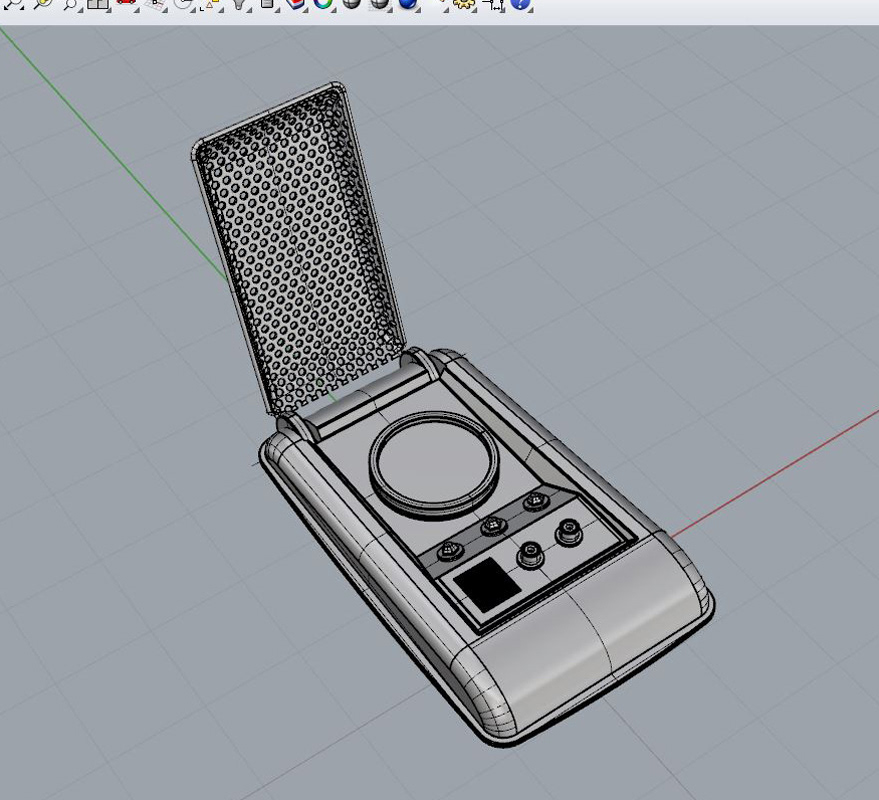Select the middle screw on the dark strip

[x=493, y=526]
